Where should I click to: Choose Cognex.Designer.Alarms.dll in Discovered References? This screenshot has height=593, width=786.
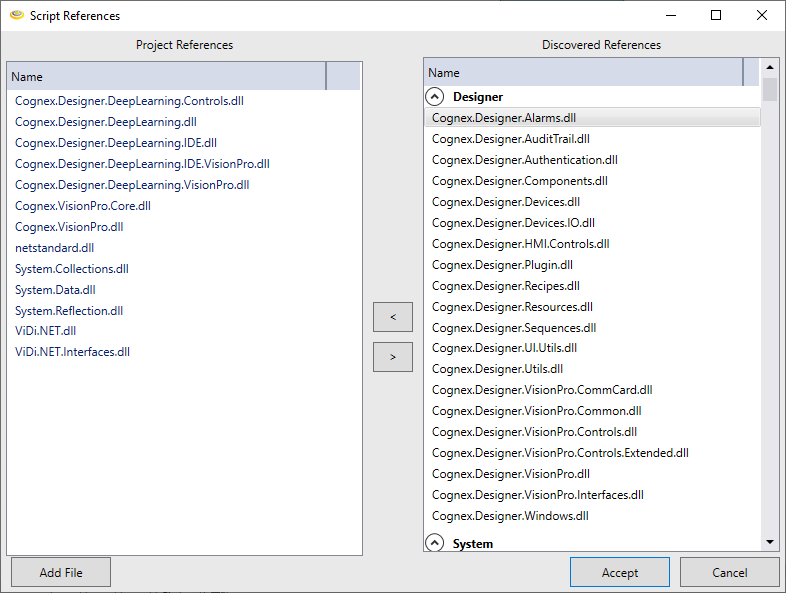click(503, 118)
